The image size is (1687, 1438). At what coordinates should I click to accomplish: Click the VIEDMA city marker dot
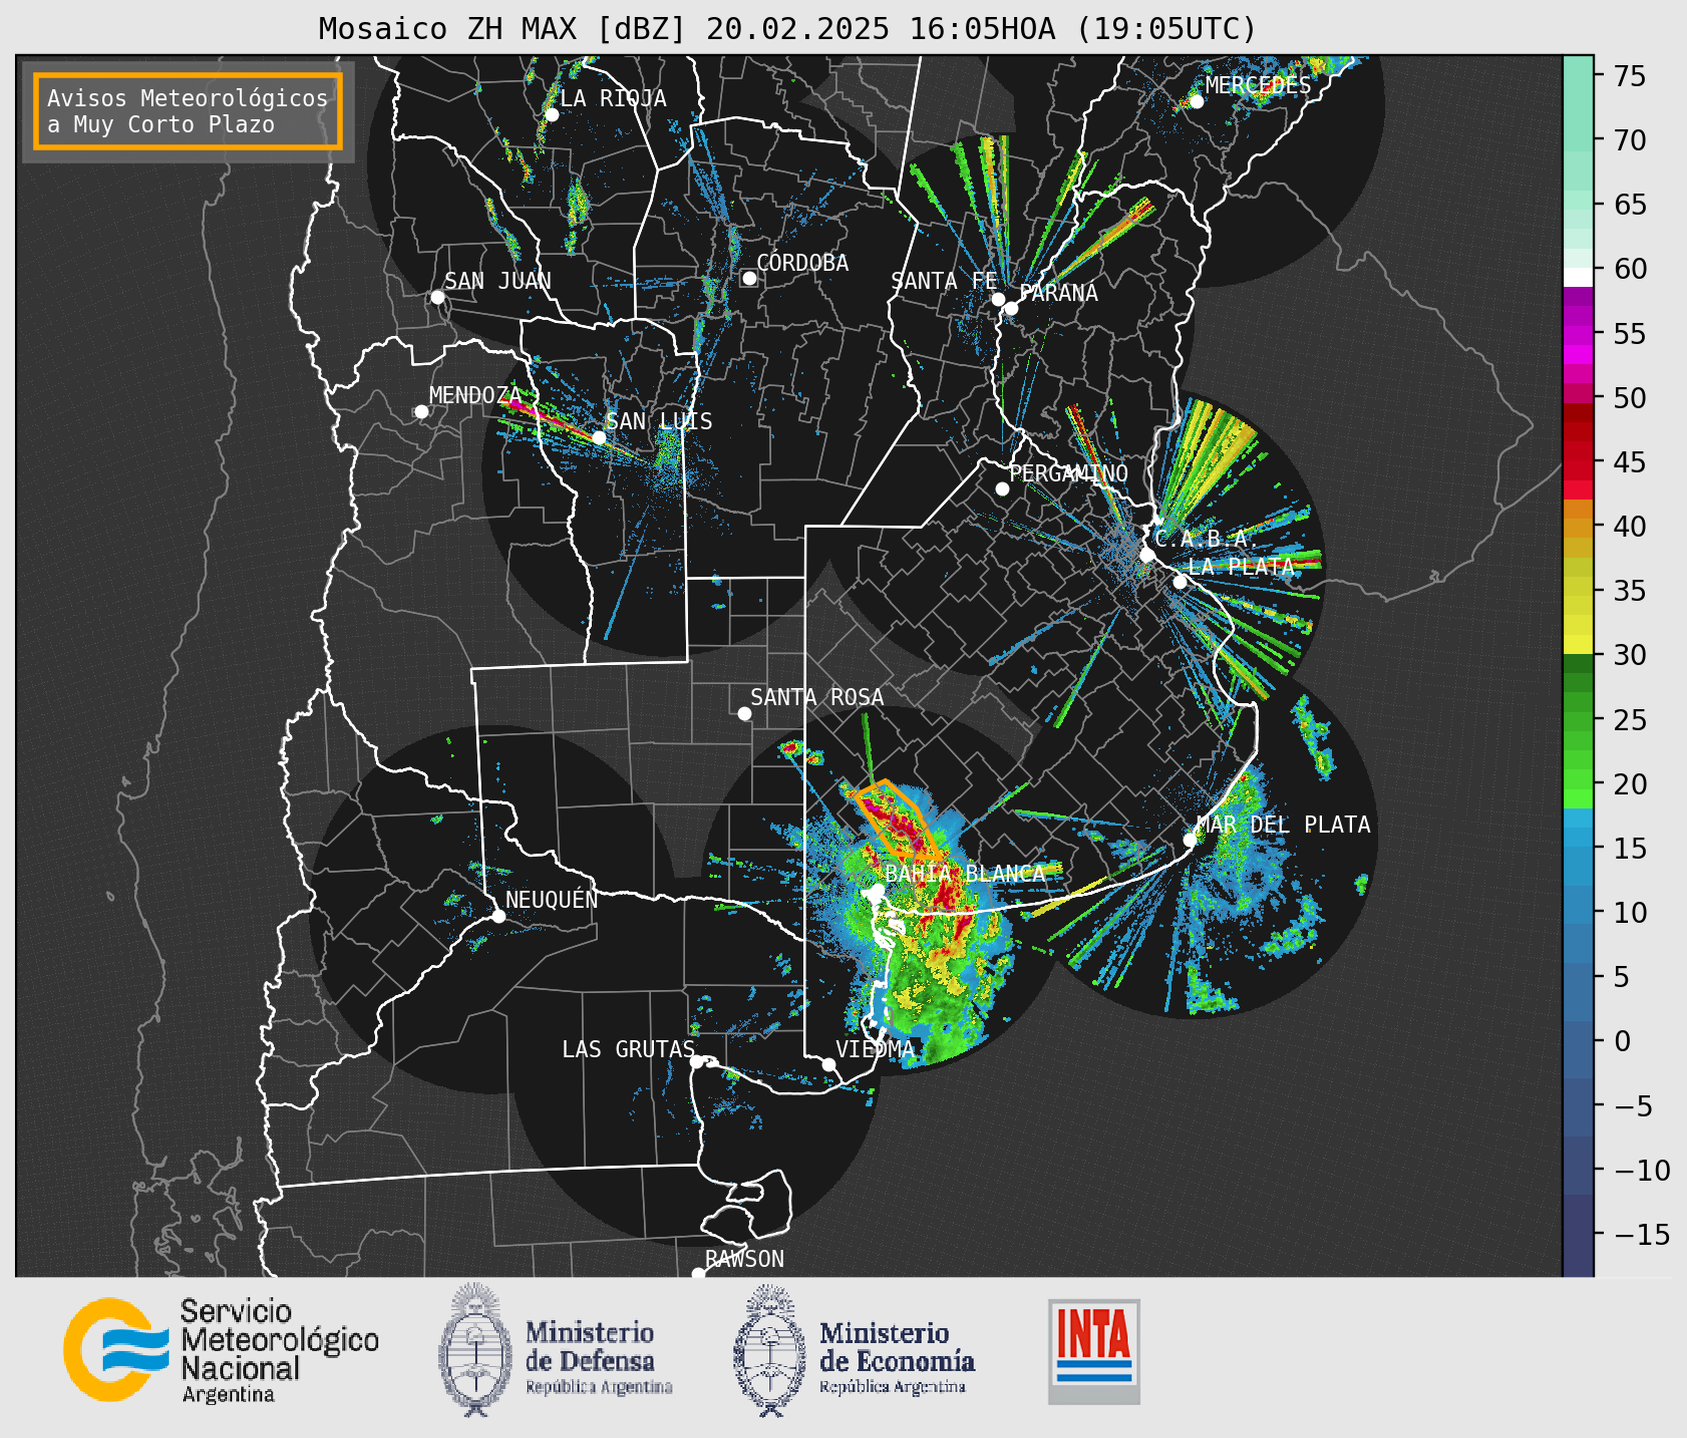click(x=828, y=1064)
